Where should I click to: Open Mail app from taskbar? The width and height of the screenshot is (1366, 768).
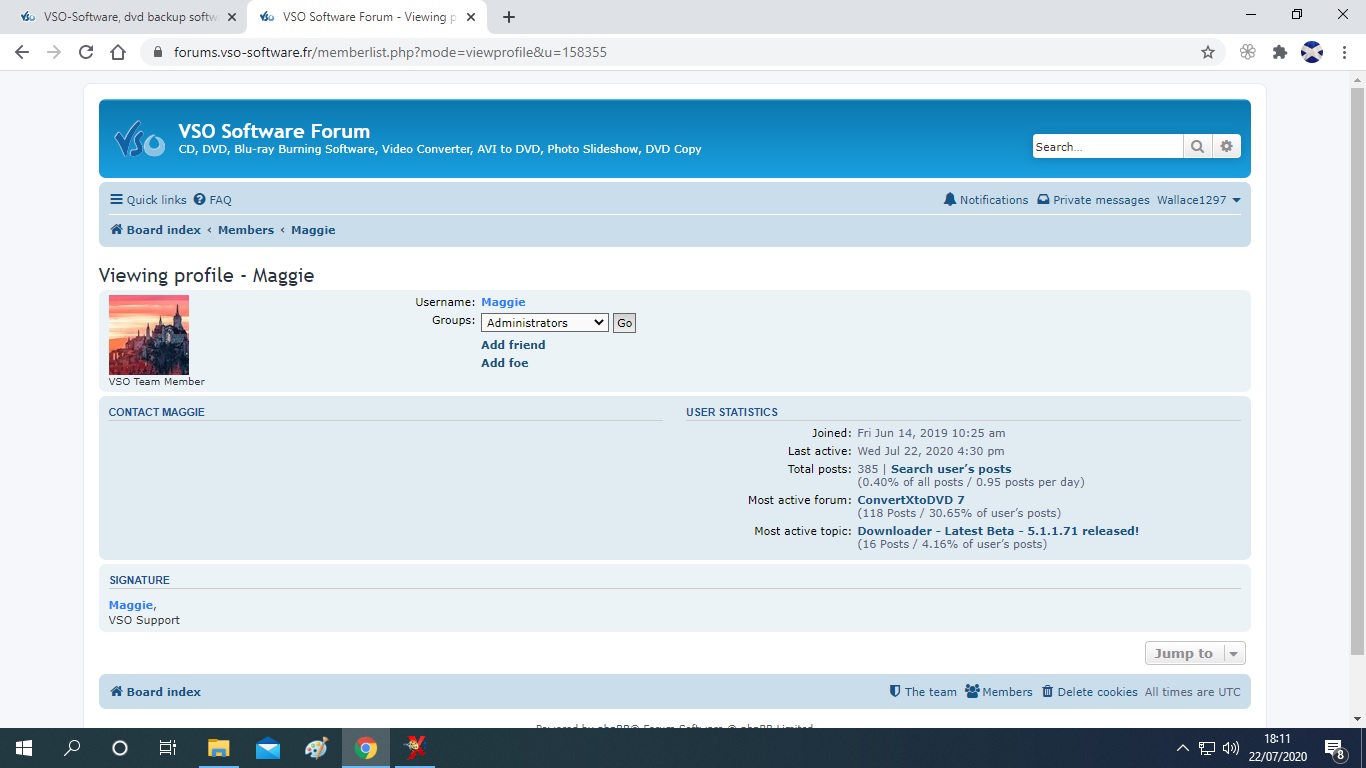coord(267,748)
